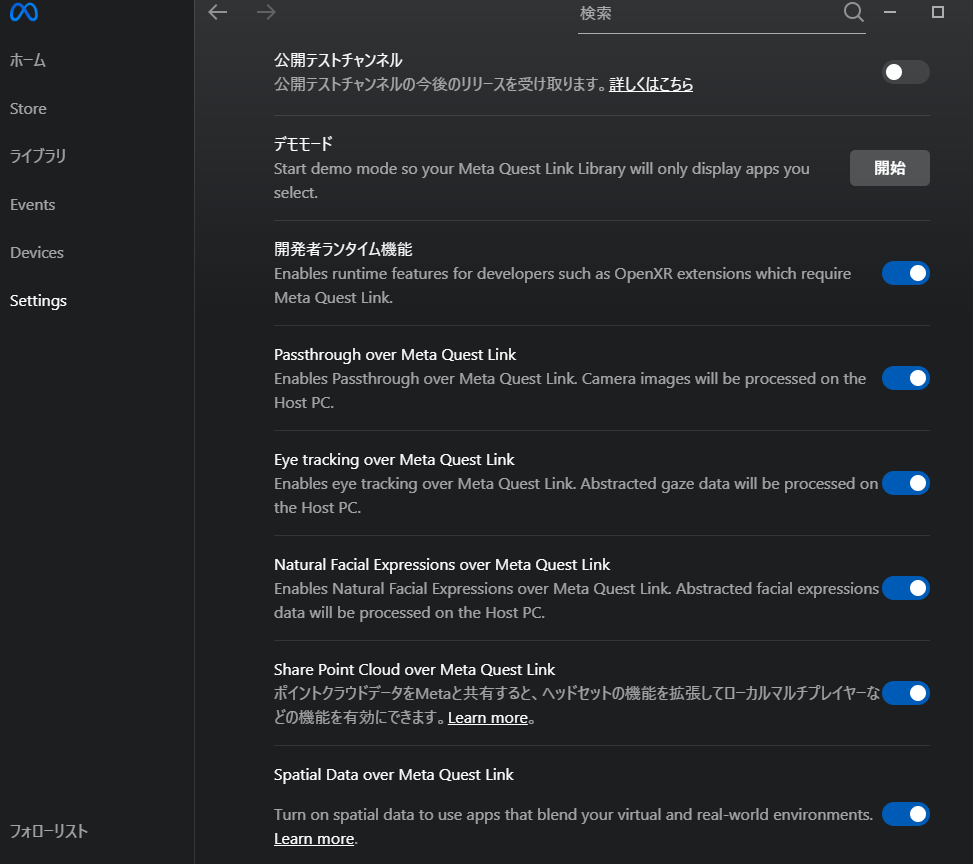Click the 'Eye tracking over Meta Quest Link' title
This screenshot has width=973, height=864.
pyautogui.click(x=394, y=459)
